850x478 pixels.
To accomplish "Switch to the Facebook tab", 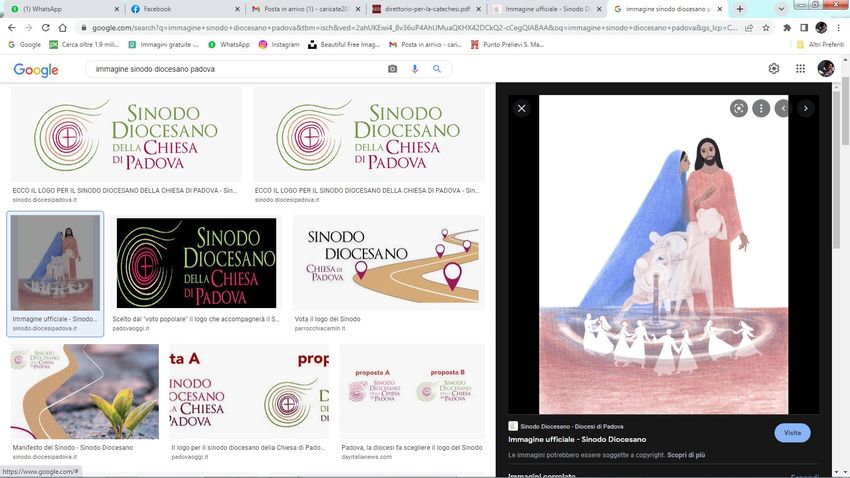I will 184,9.
